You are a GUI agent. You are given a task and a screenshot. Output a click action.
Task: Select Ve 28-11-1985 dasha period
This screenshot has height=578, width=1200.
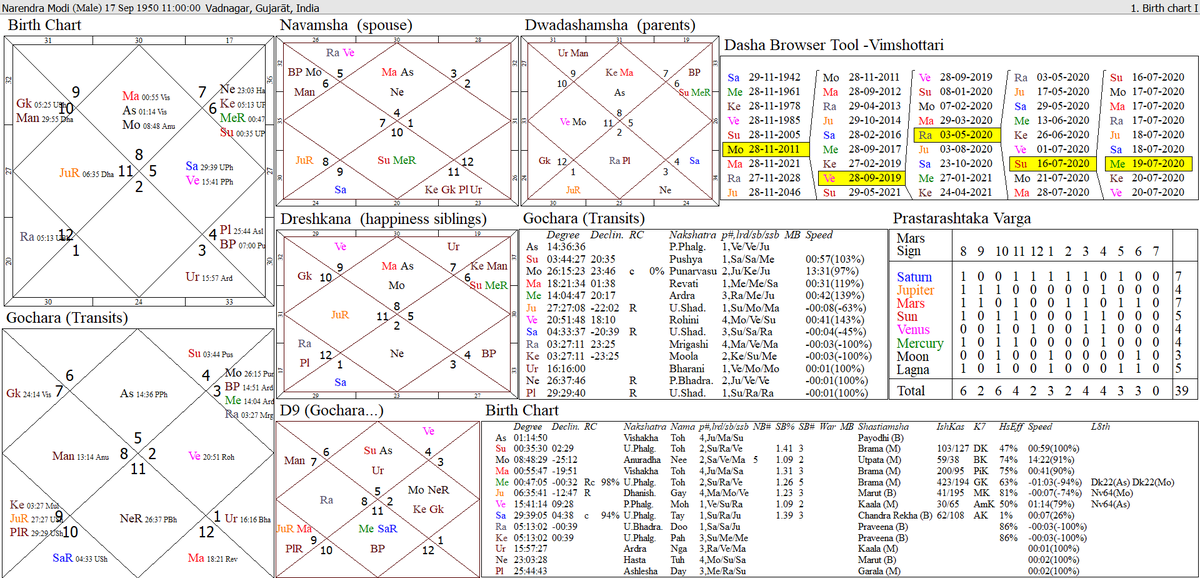pos(766,119)
